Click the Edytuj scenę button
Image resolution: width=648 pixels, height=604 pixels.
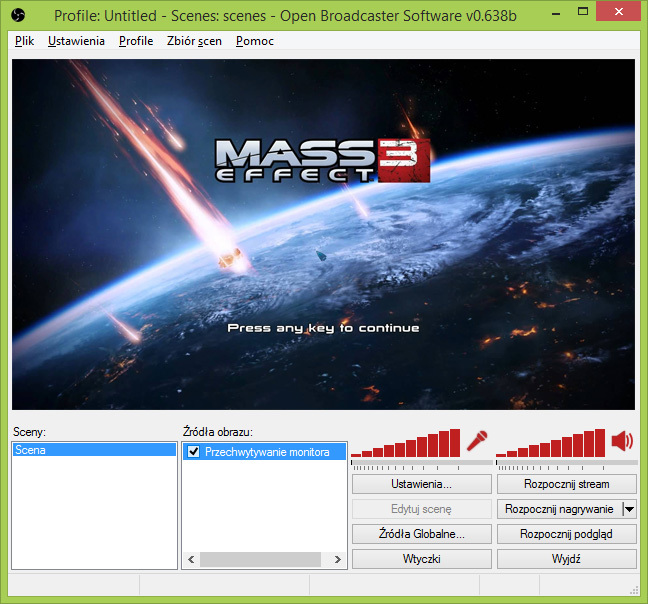[x=422, y=509]
